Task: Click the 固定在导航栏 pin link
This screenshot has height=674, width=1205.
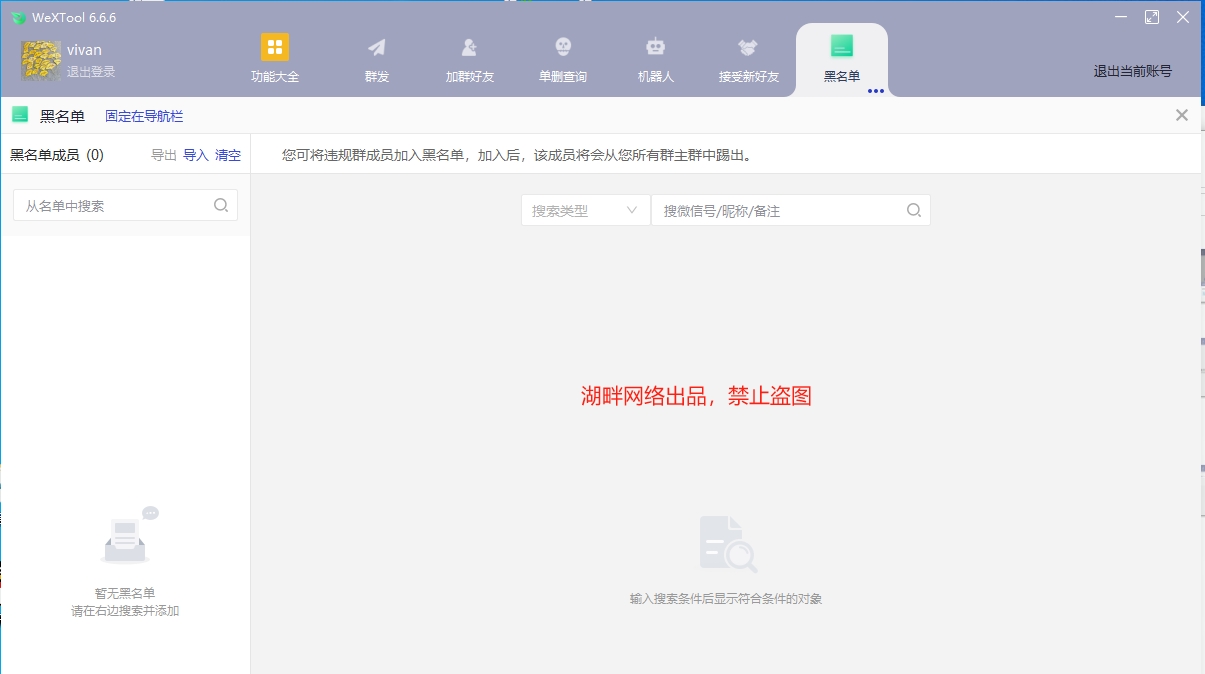Action: [x=143, y=115]
